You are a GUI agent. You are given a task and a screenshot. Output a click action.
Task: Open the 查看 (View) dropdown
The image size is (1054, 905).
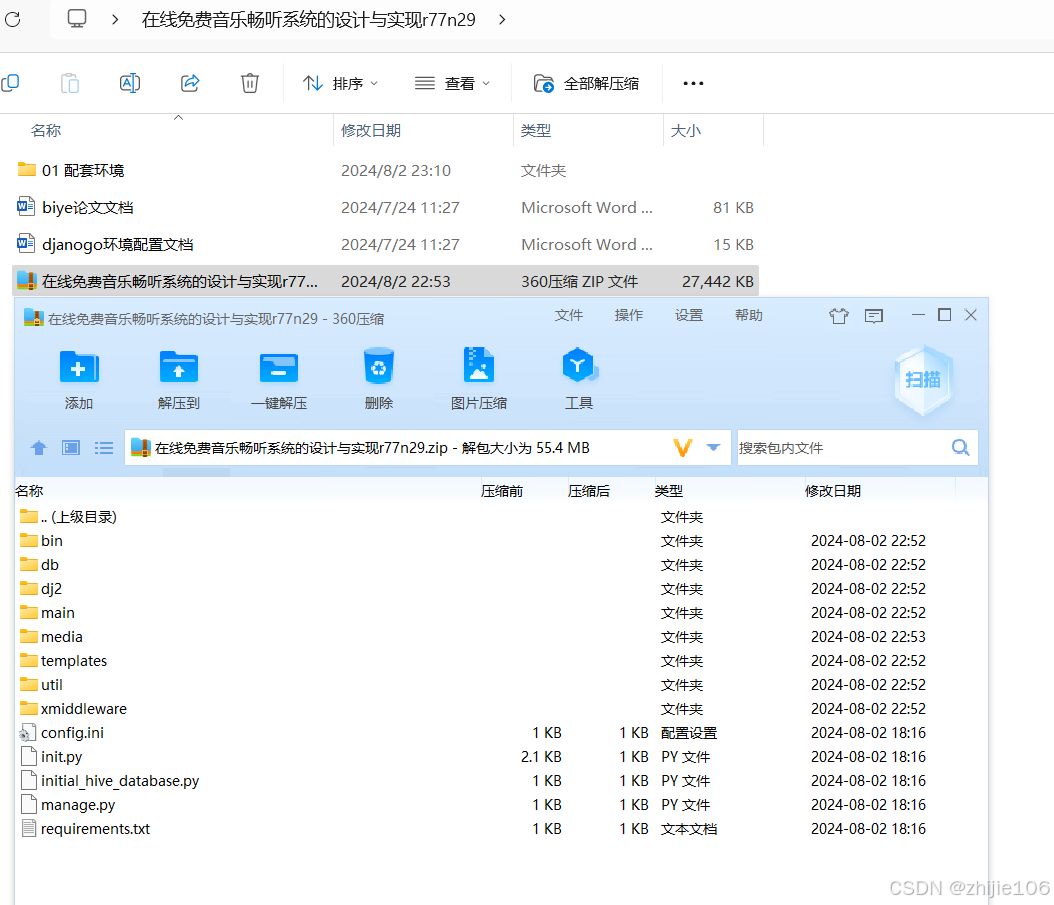(x=452, y=84)
